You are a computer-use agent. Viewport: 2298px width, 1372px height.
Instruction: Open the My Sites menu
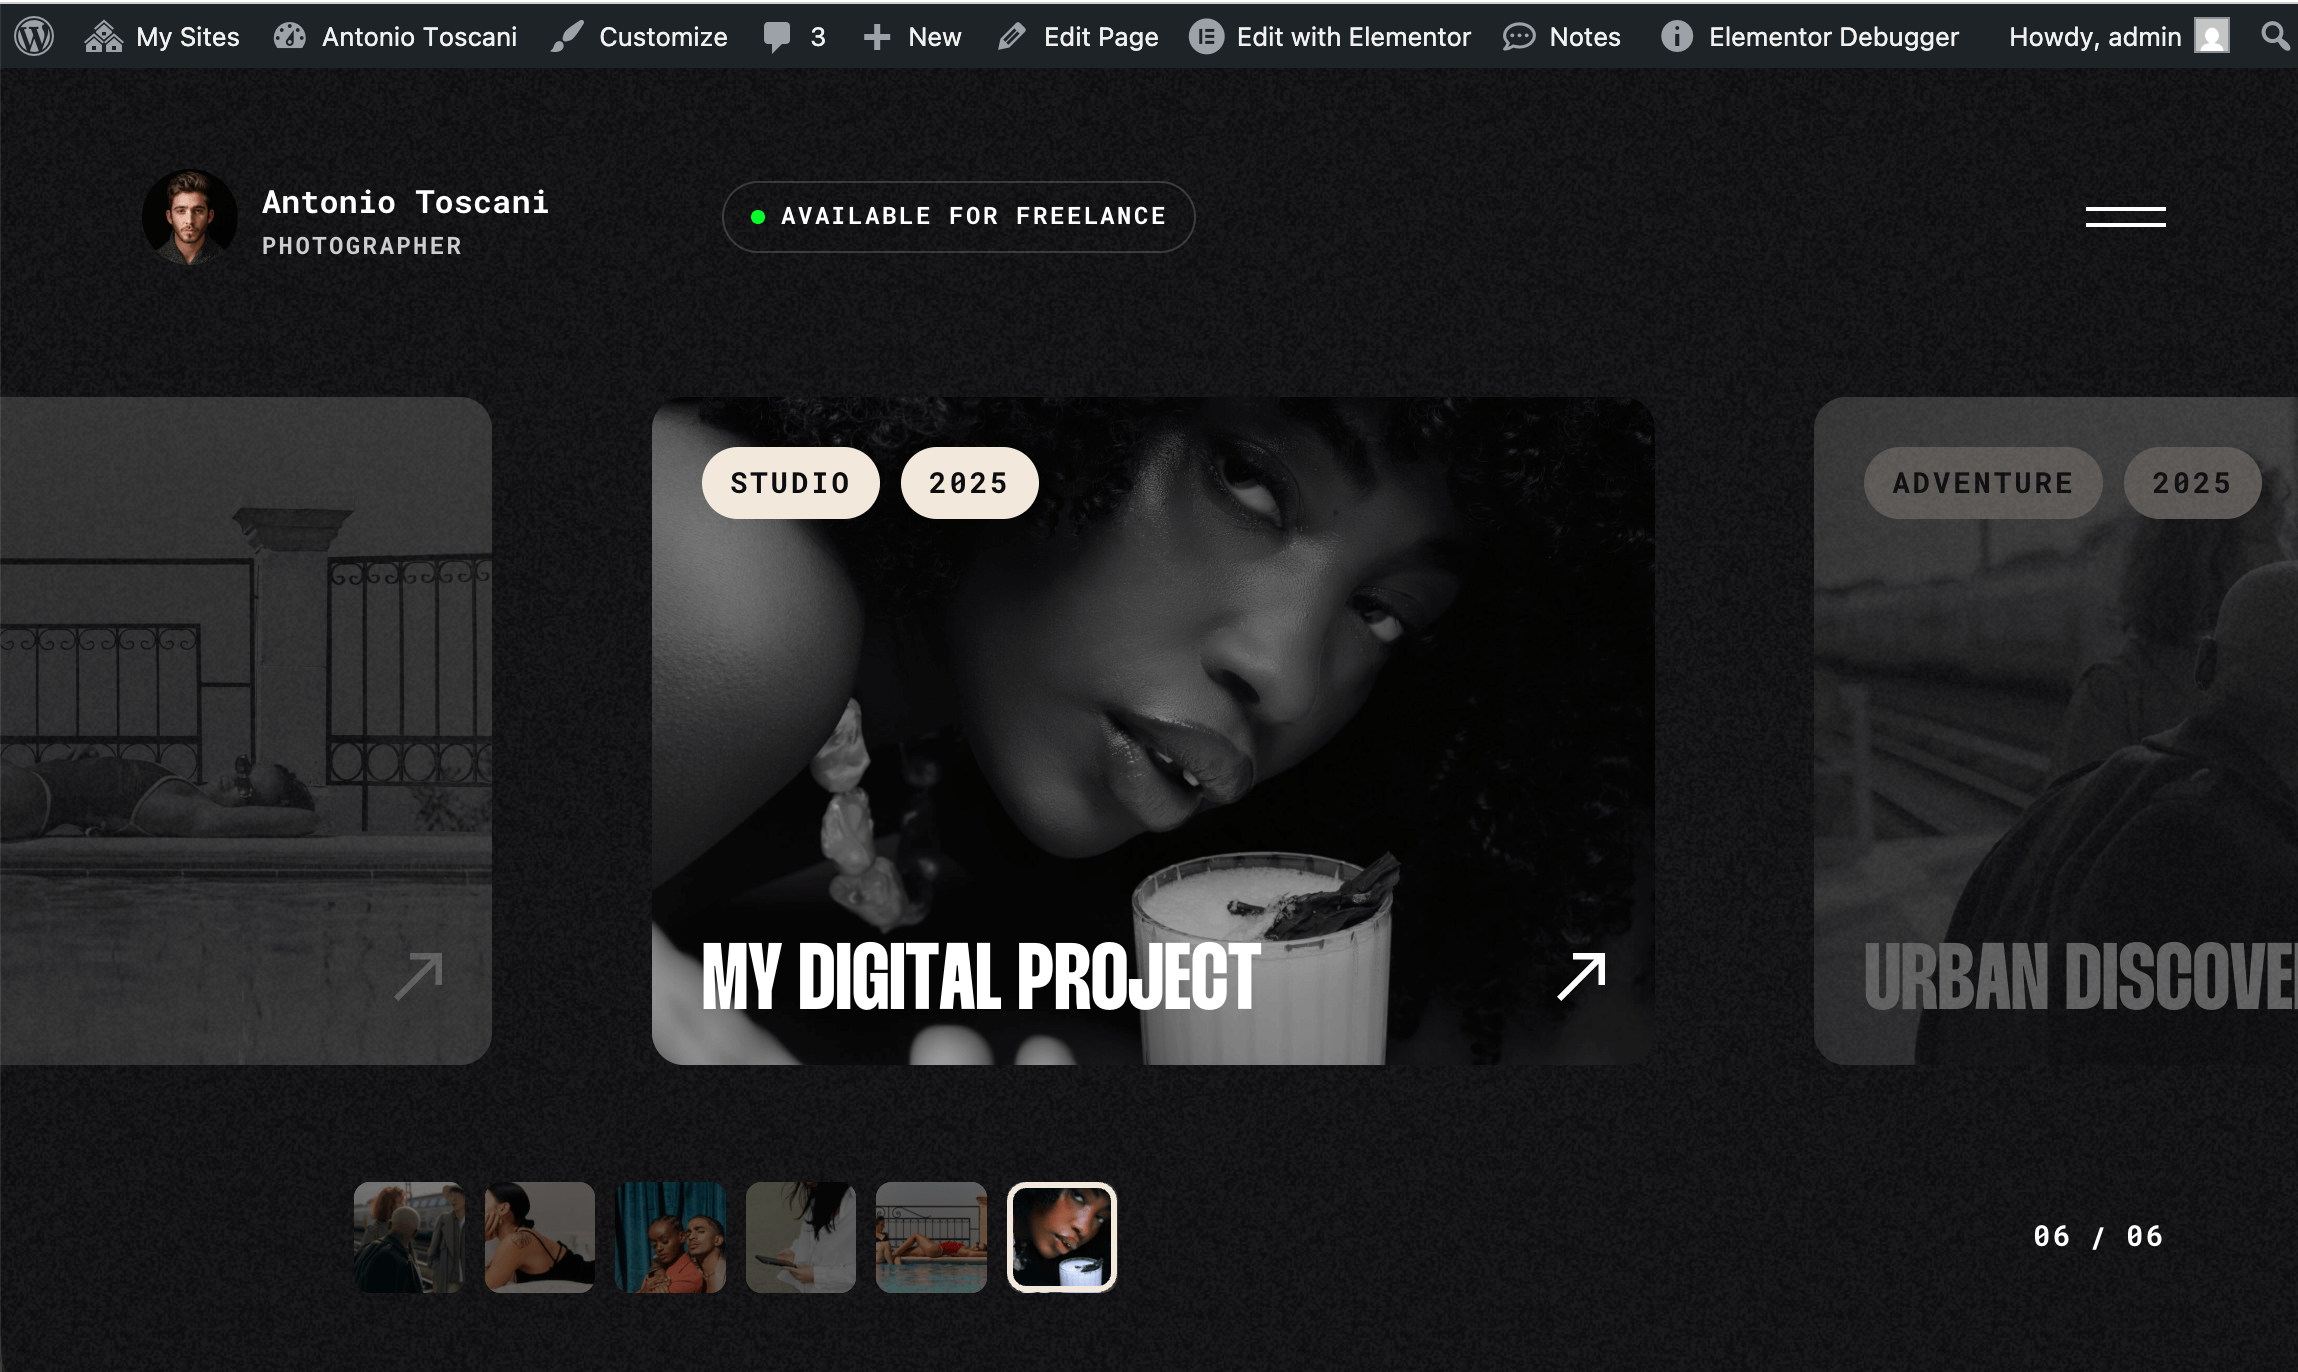(x=163, y=37)
